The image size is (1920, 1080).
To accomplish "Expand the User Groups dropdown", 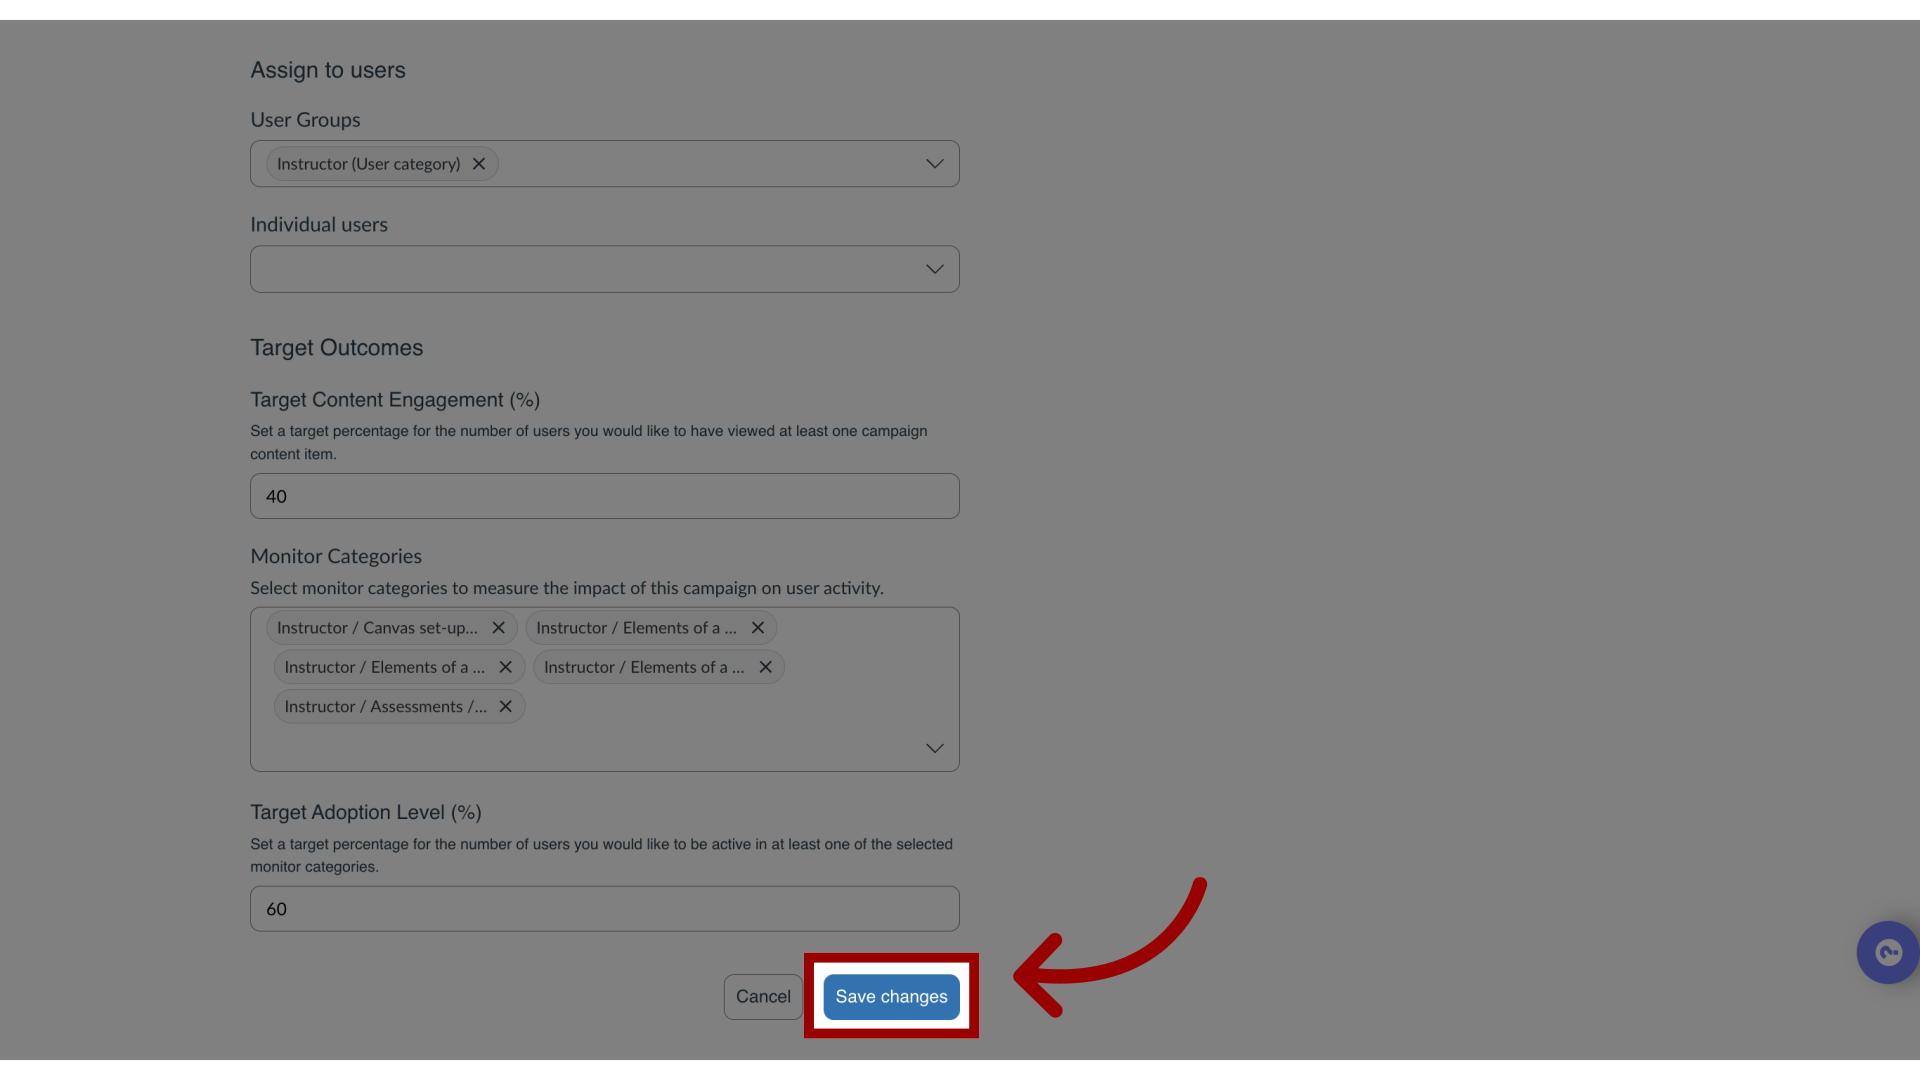I will click(935, 164).
